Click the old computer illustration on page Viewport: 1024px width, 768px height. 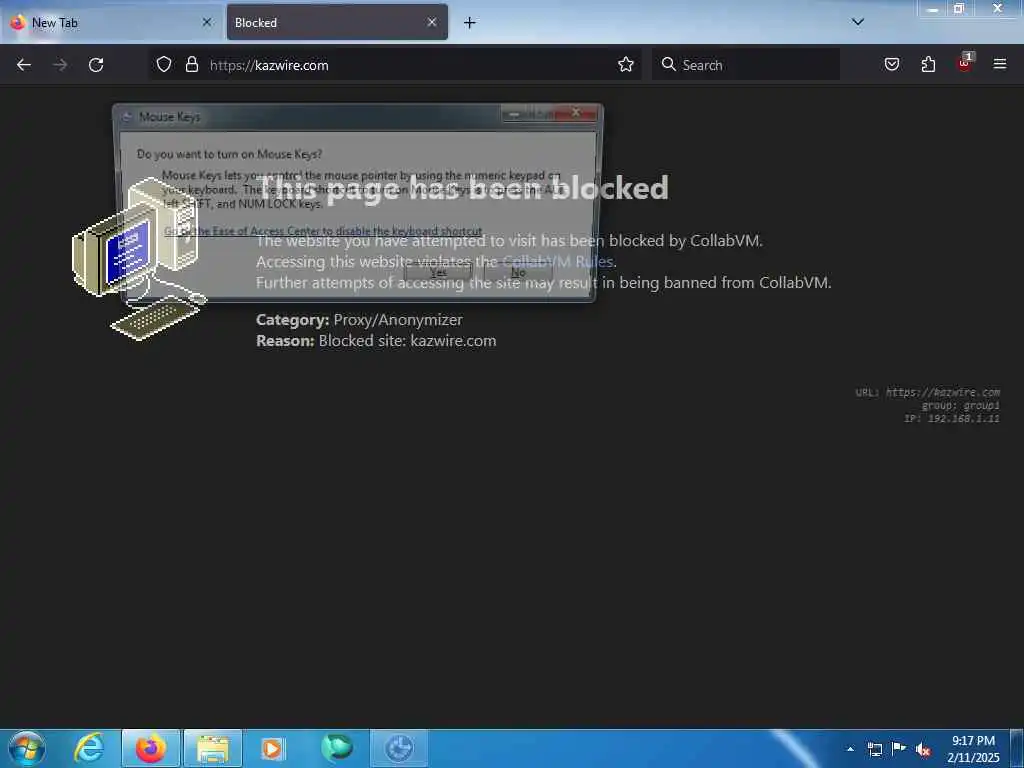[139, 259]
